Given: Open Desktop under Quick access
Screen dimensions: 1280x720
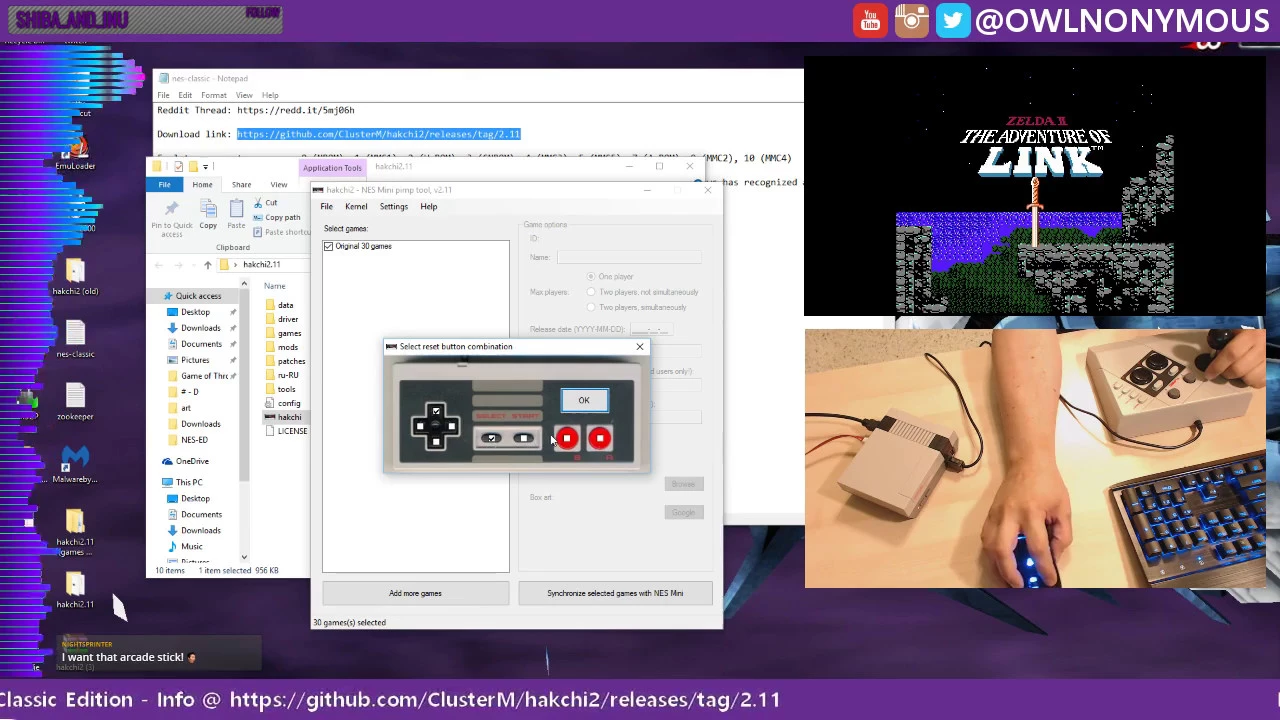Looking at the screenshot, I should click(195, 312).
